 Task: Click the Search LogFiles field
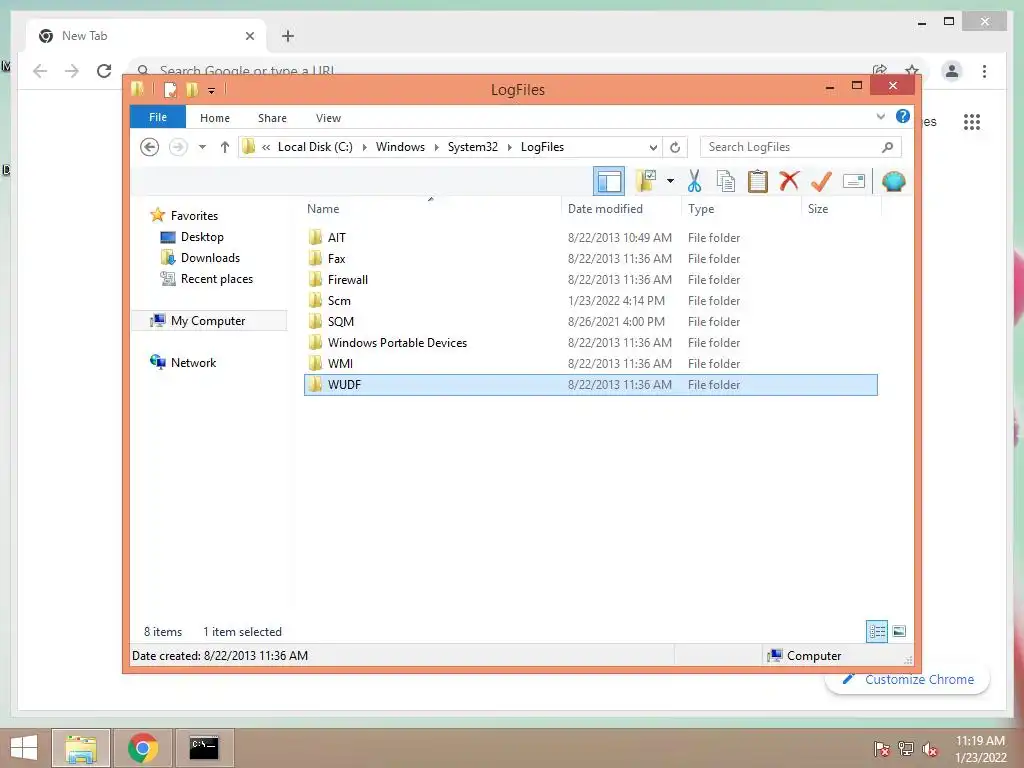[x=801, y=147]
